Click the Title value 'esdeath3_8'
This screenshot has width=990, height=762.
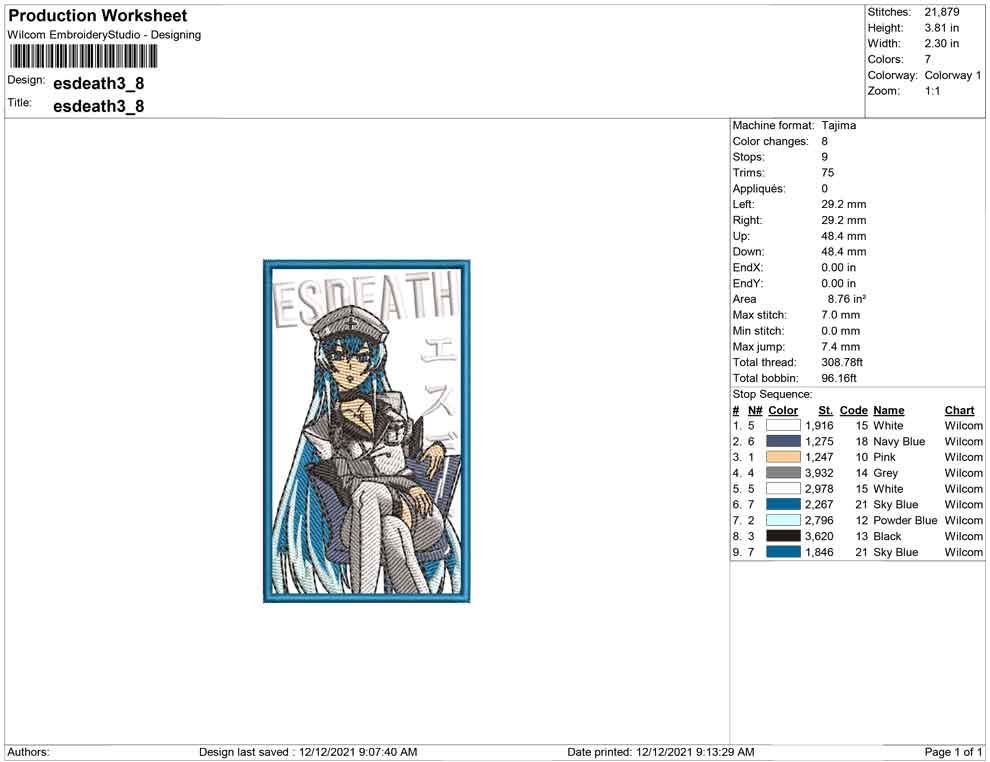pos(98,106)
